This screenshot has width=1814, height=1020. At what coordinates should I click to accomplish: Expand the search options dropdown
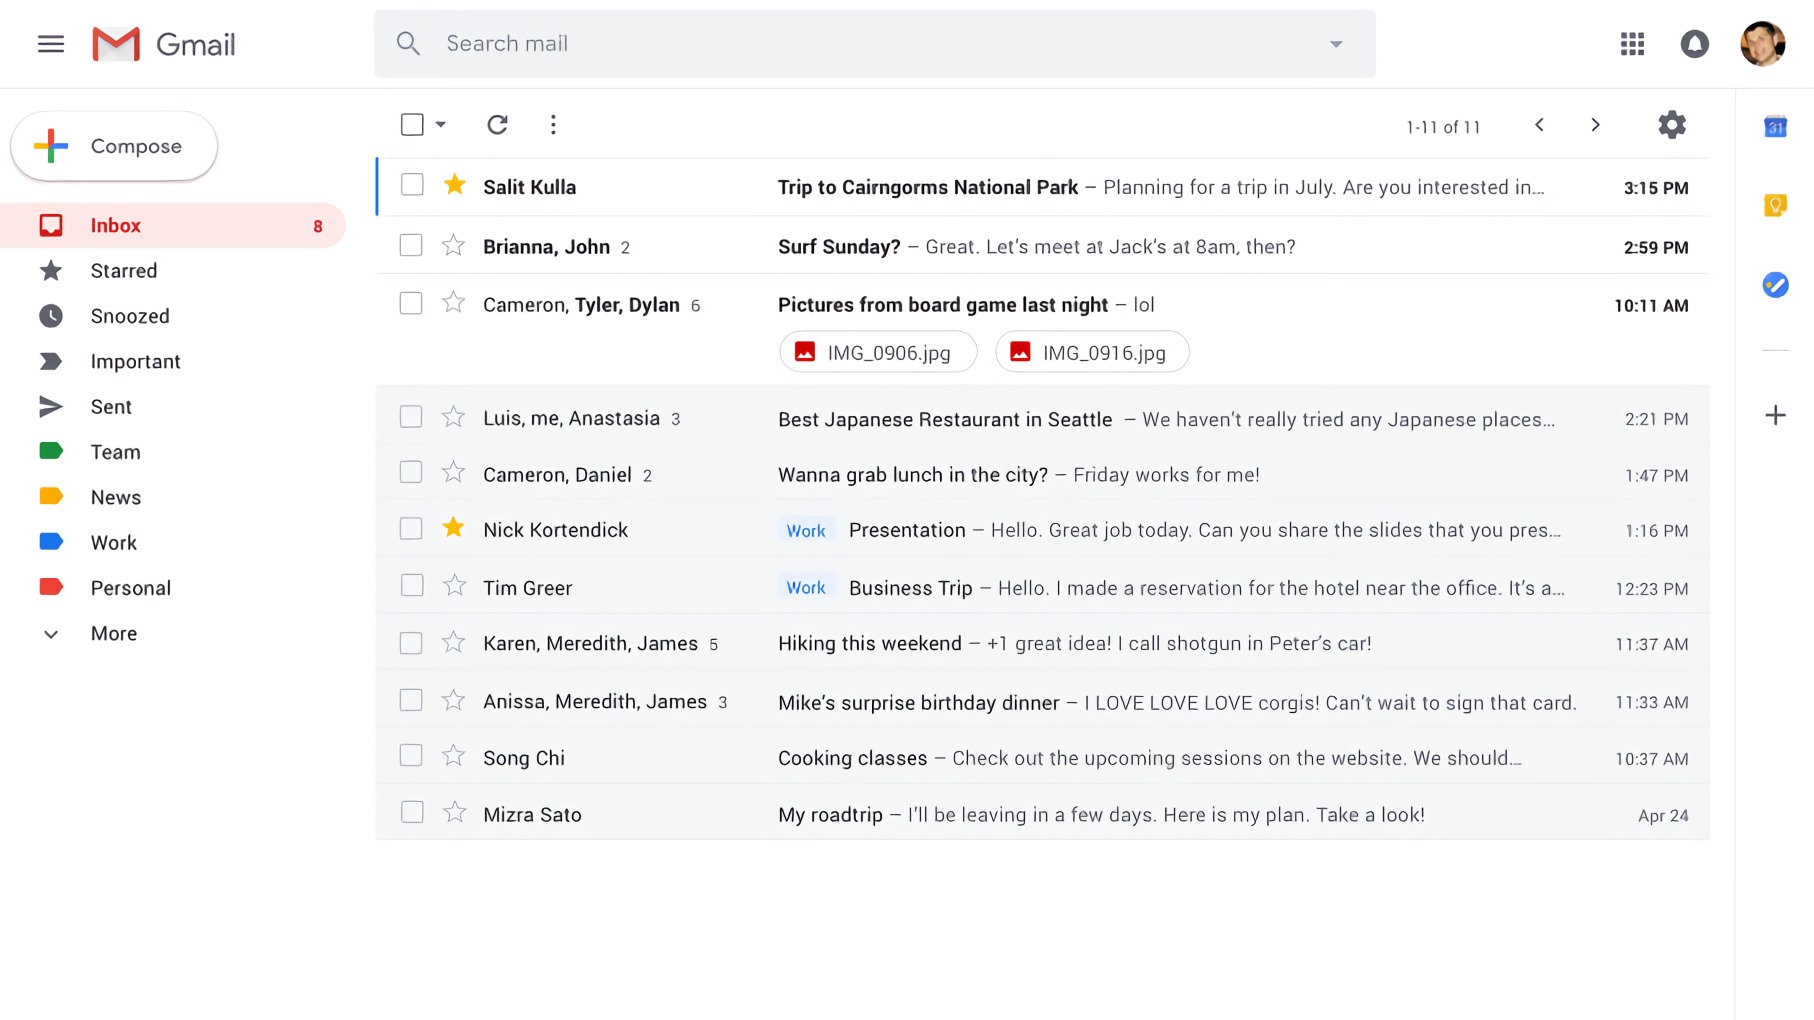point(1336,44)
